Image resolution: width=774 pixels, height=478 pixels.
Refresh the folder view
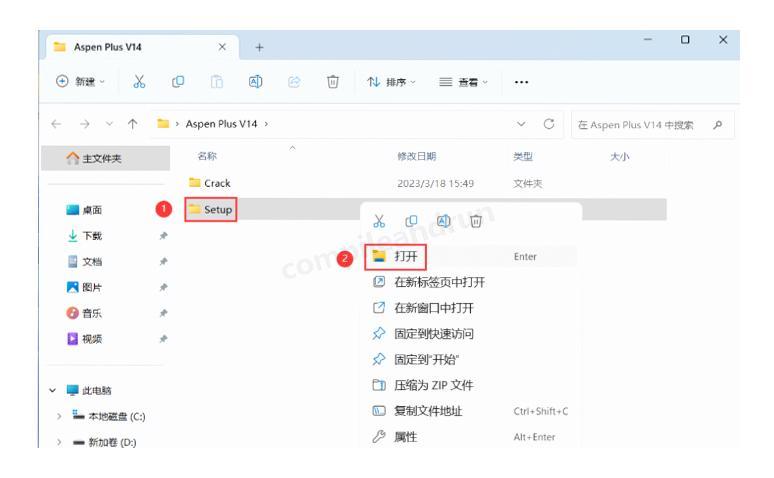tap(549, 124)
